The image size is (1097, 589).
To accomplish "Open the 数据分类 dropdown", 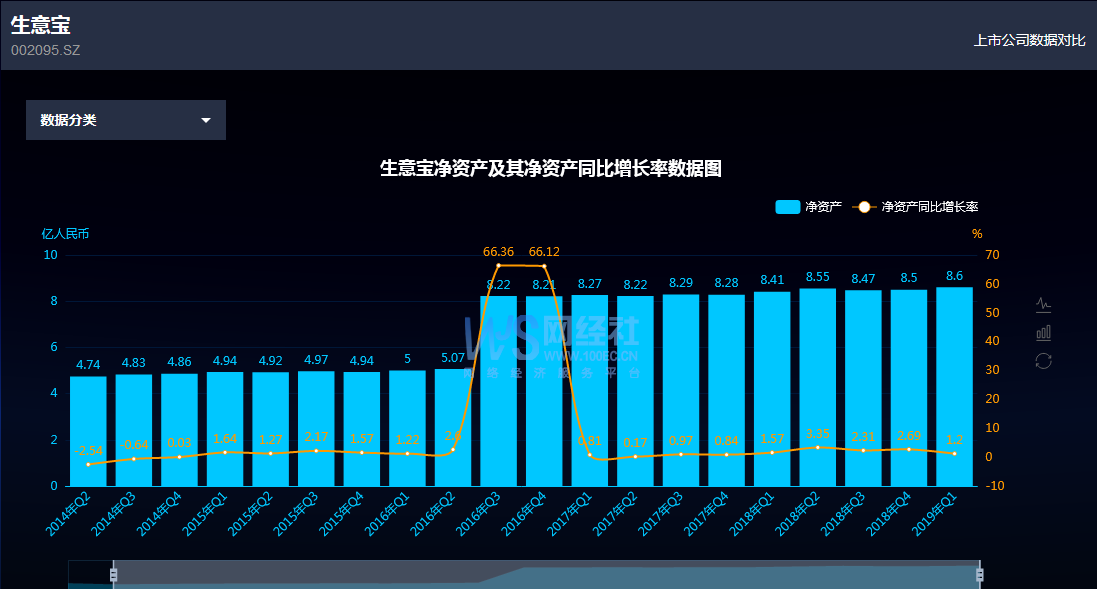I will coord(126,120).
